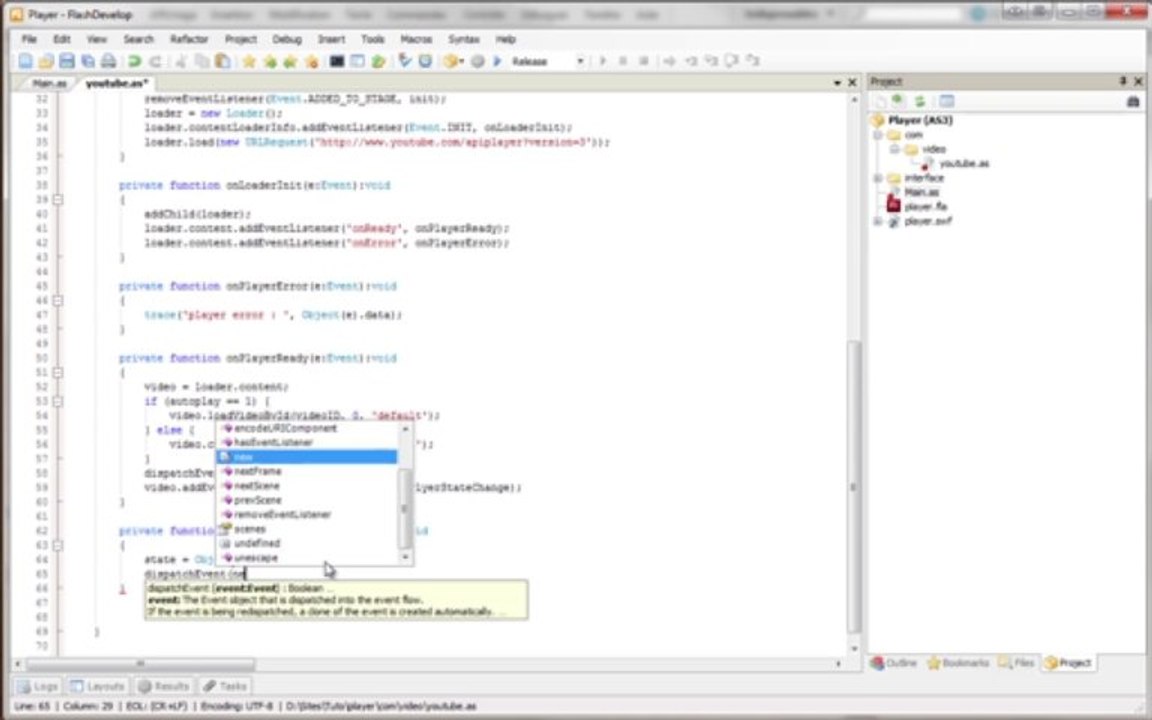
Task: Switch to the Files panel tab
Action: click(1016, 663)
